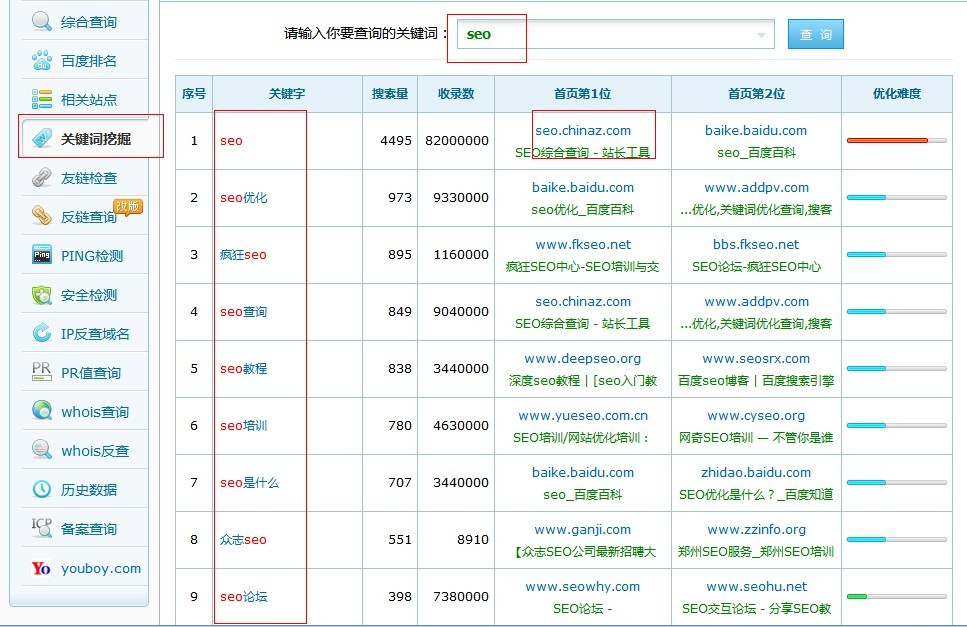Open keyword link seo查询
The image size is (967, 627).
coord(244,311)
